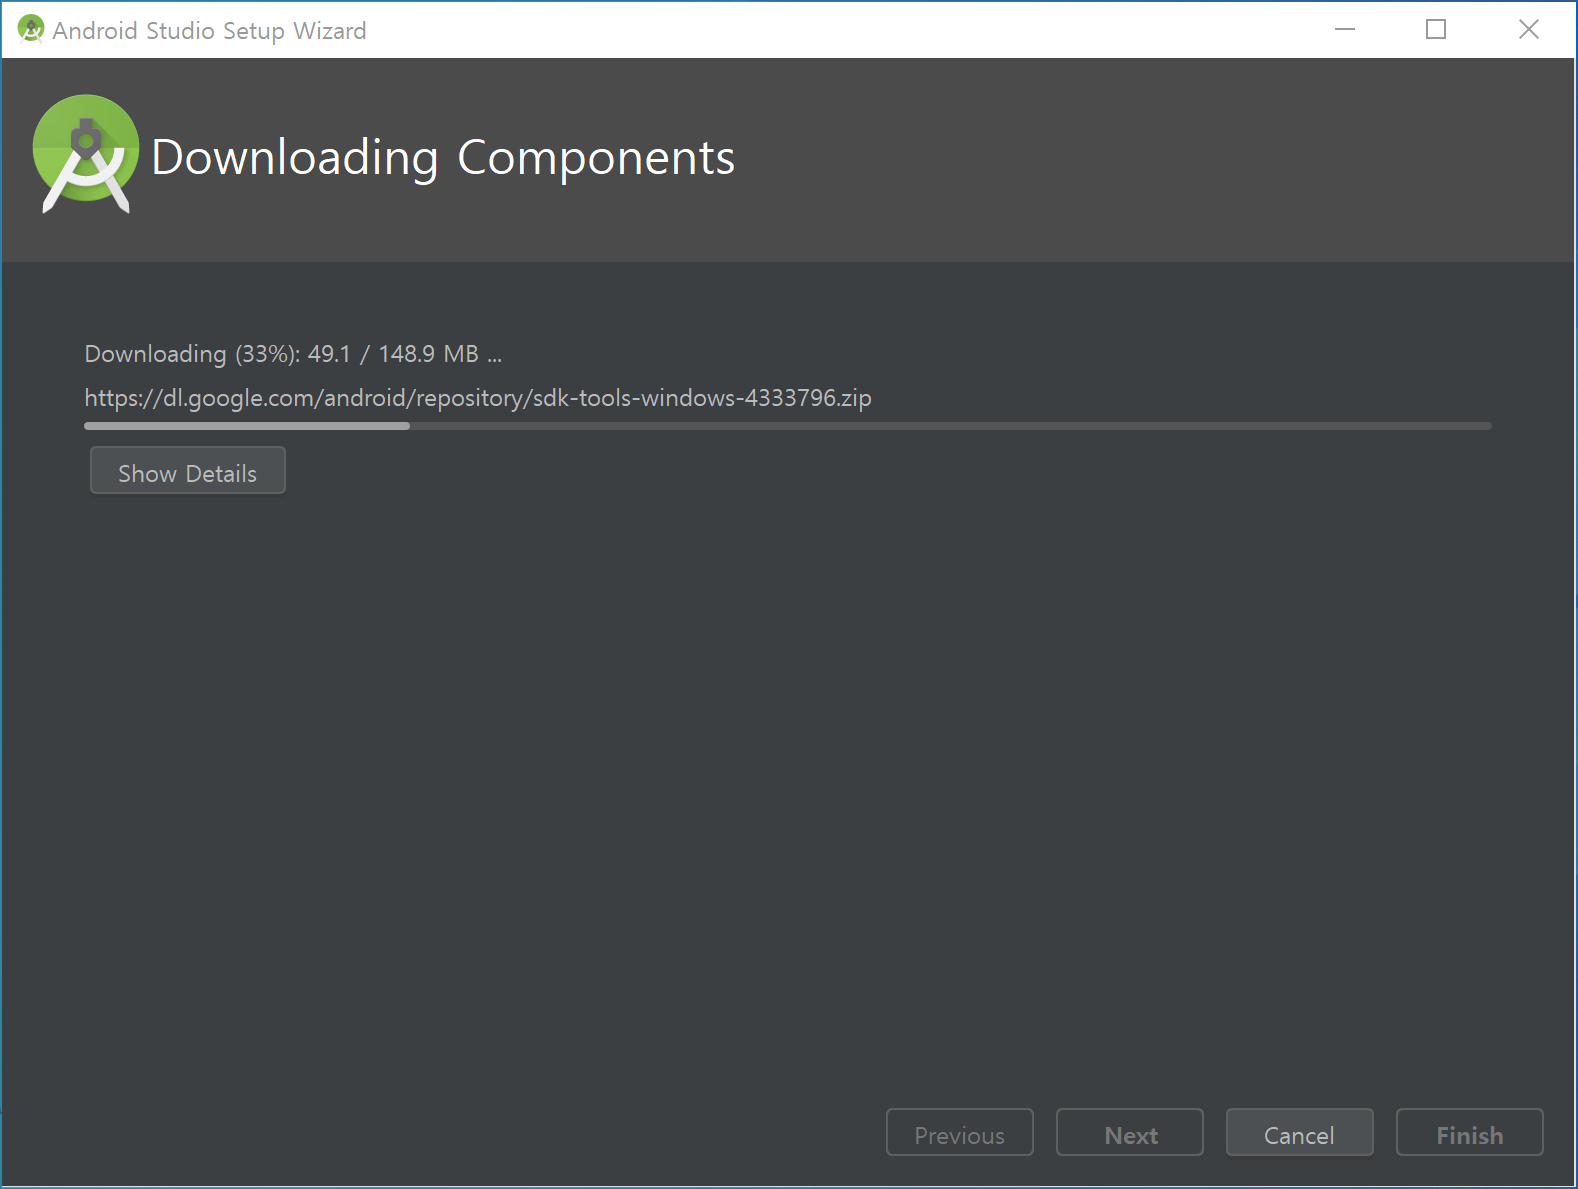
Task: Maximize the Setup Wizard window
Action: (1436, 30)
